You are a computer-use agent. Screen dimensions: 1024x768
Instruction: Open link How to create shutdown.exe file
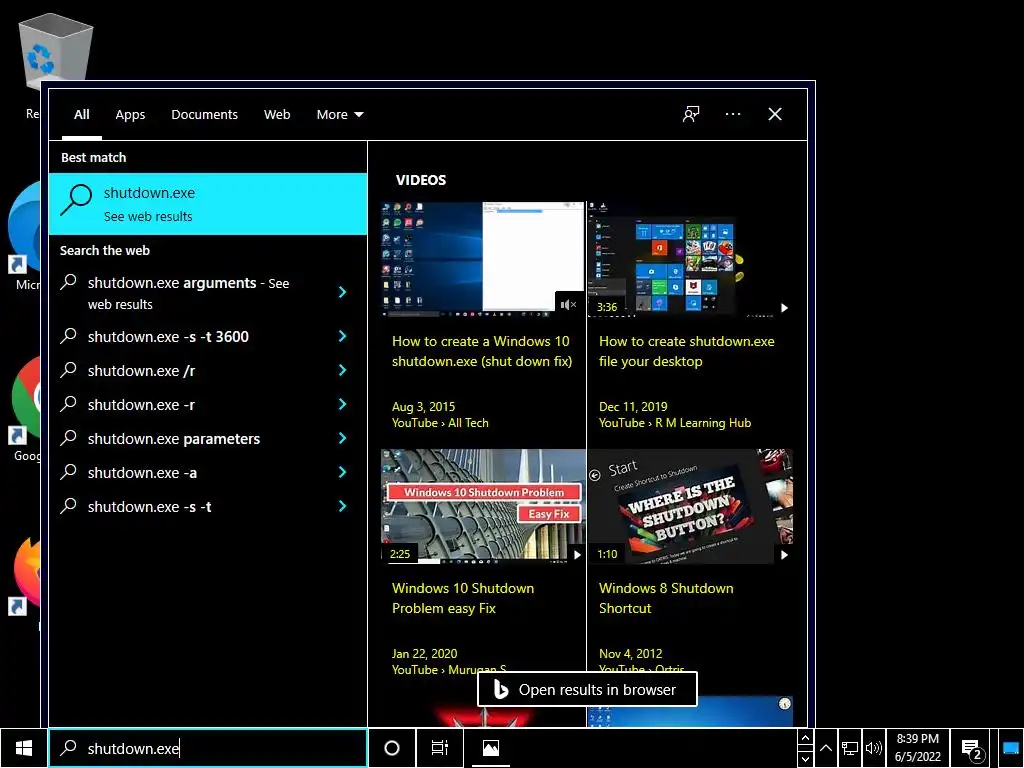686,351
